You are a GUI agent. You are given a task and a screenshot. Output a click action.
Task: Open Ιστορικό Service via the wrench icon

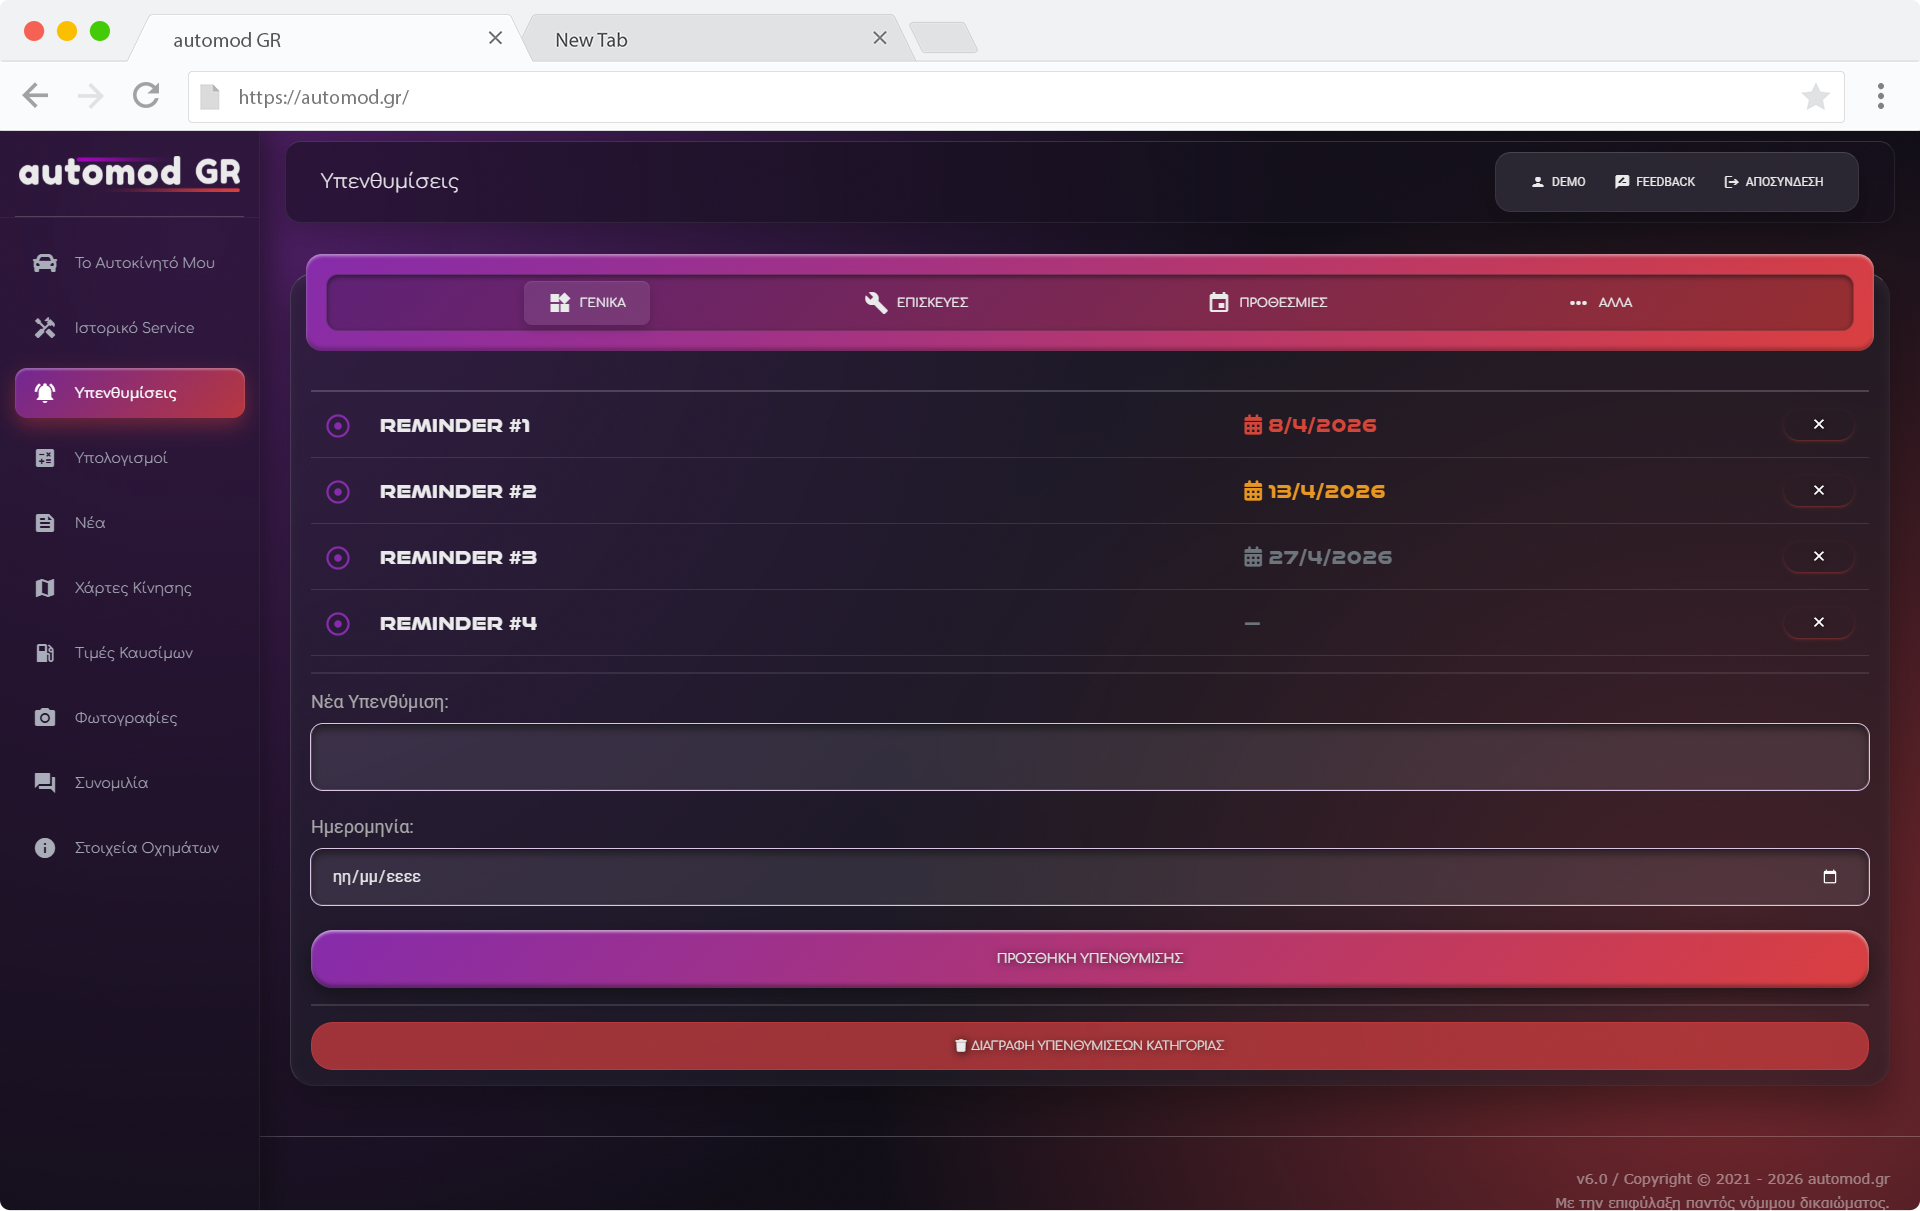(45, 328)
